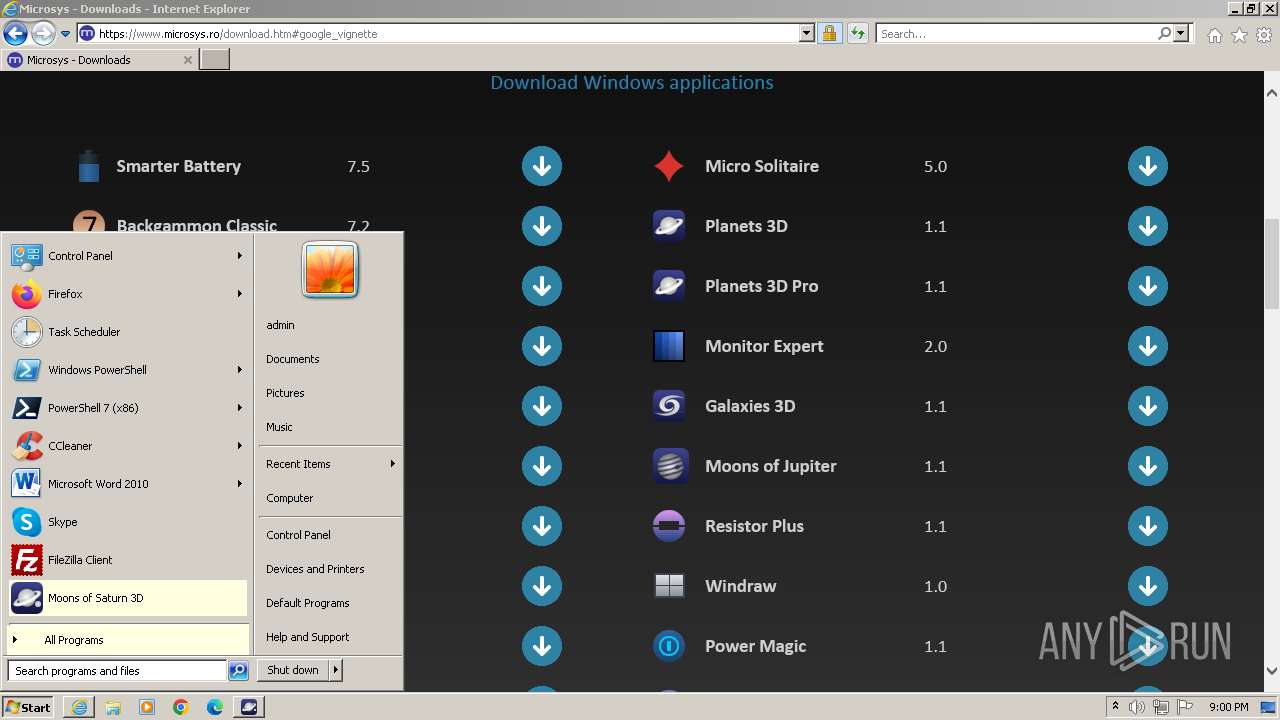The image size is (1280, 720).
Task: Open Favorites star icon
Action: coord(1239,35)
